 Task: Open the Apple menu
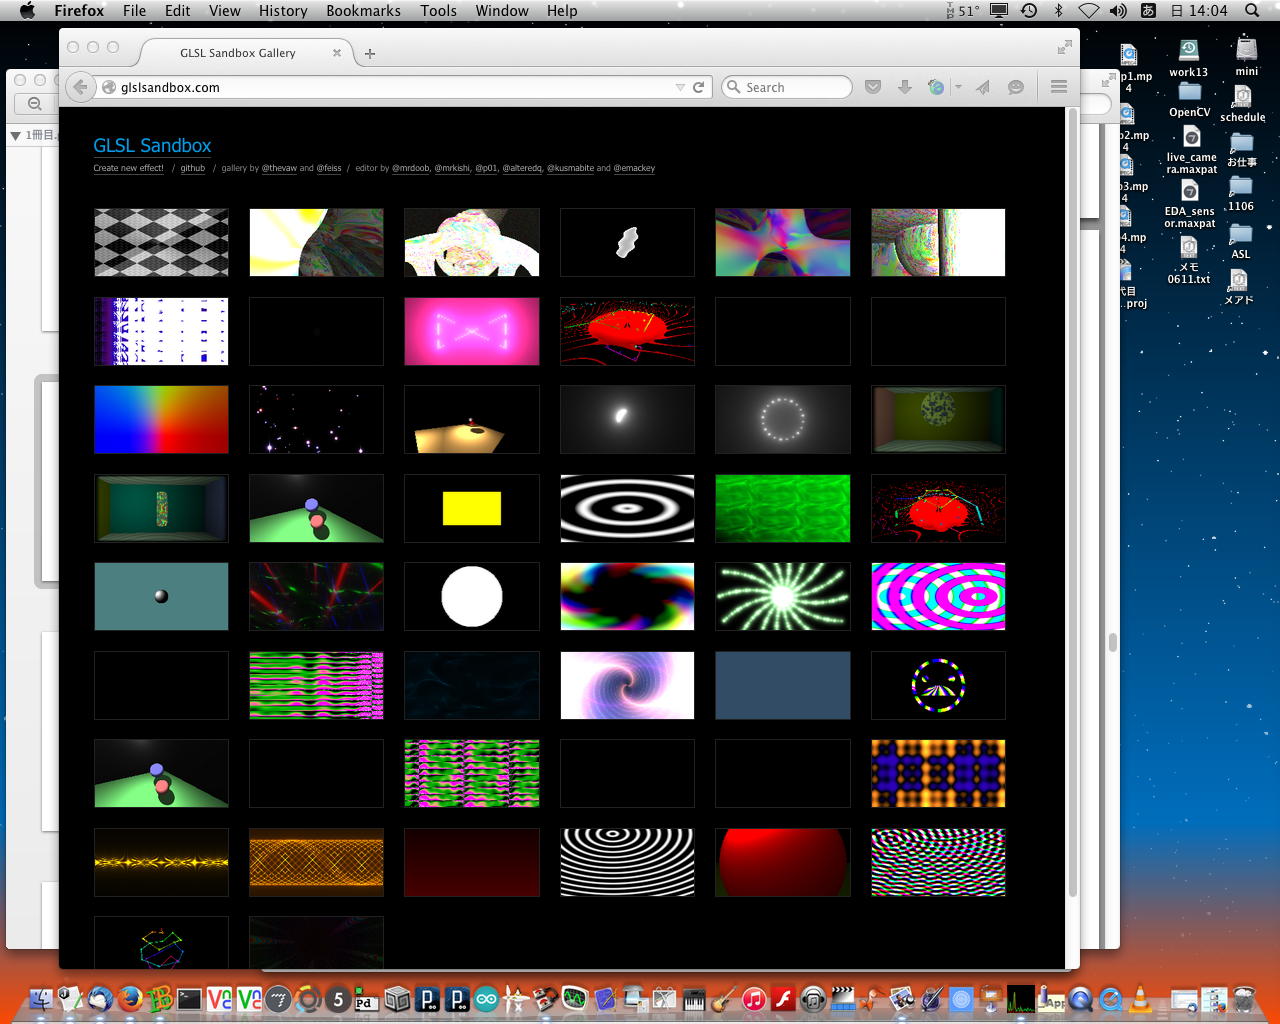tap(27, 10)
